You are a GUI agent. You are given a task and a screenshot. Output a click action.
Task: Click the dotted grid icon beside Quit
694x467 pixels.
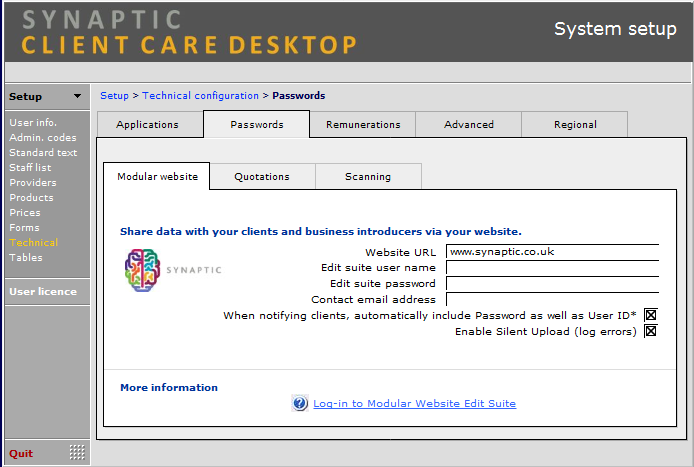tap(77, 452)
